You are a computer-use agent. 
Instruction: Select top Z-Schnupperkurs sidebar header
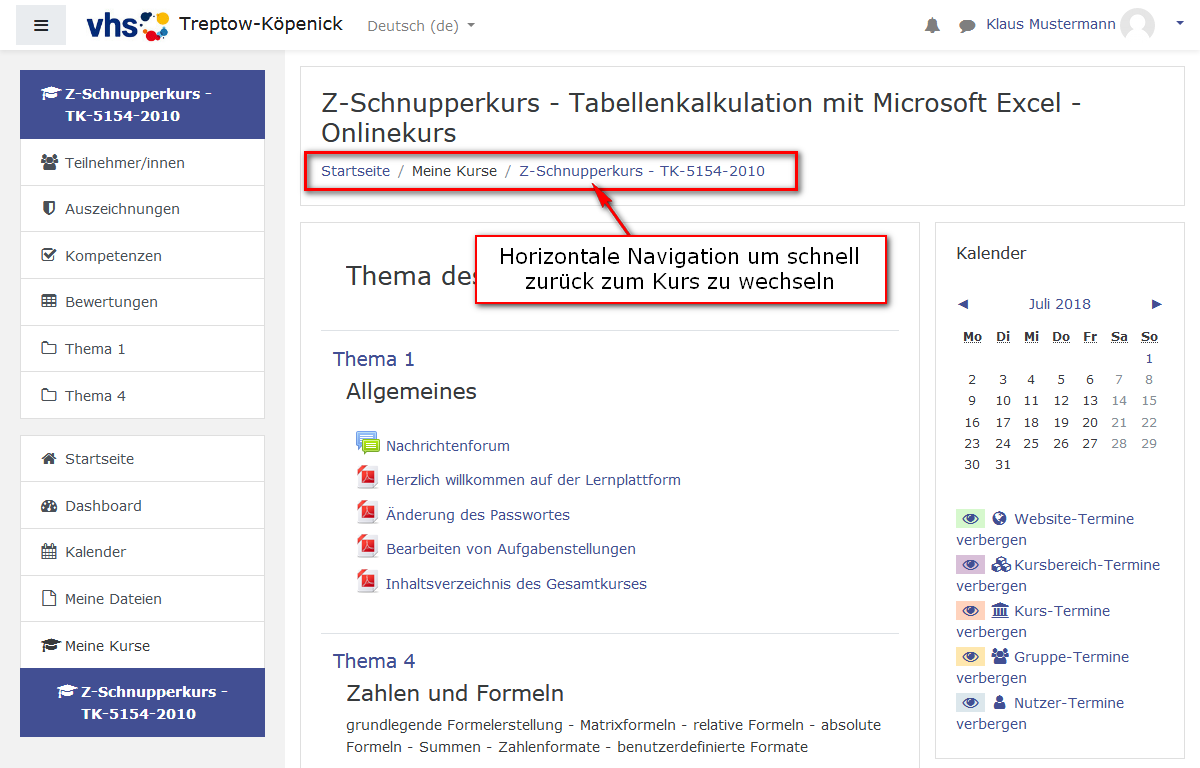[142, 104]
